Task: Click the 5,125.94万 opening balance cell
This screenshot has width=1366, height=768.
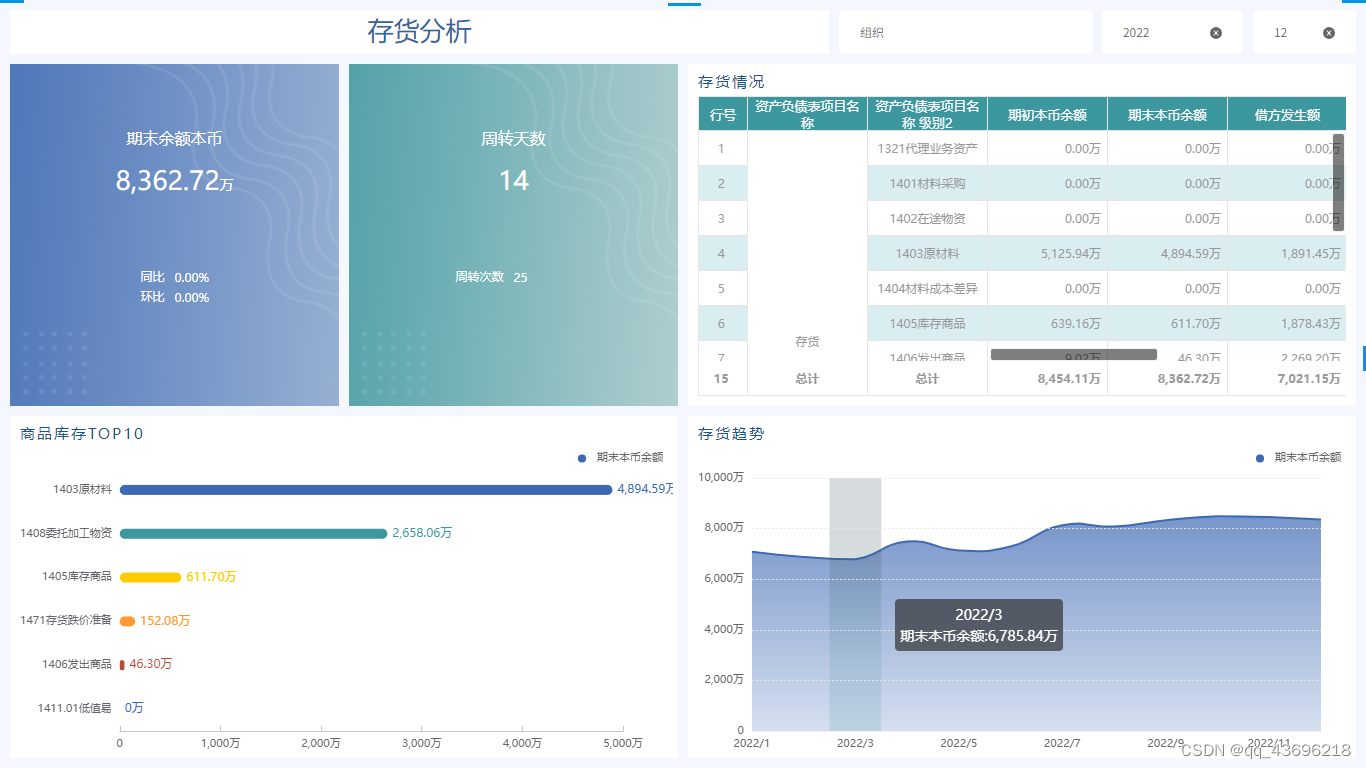Action: pos(1047,253)
